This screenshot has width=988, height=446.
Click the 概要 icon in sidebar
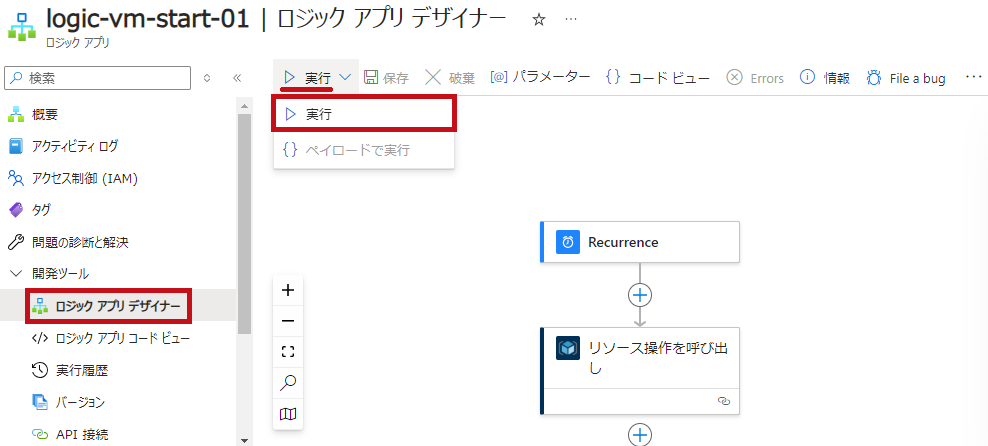tap(16, 115)
